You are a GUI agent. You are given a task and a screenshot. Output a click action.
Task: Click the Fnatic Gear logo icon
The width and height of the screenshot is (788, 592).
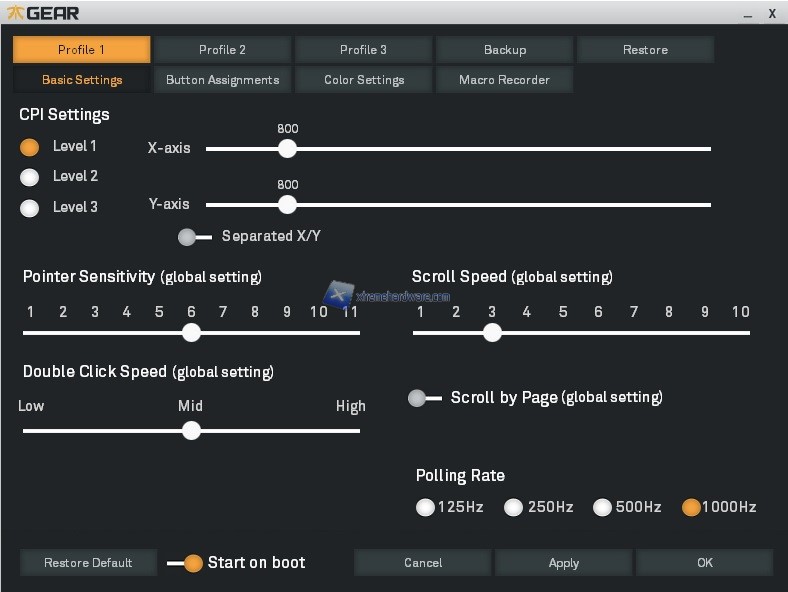16,13
